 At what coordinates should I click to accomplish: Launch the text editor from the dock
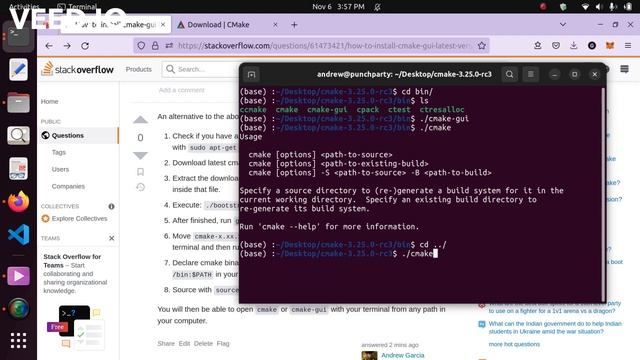[x=18, y=69]
